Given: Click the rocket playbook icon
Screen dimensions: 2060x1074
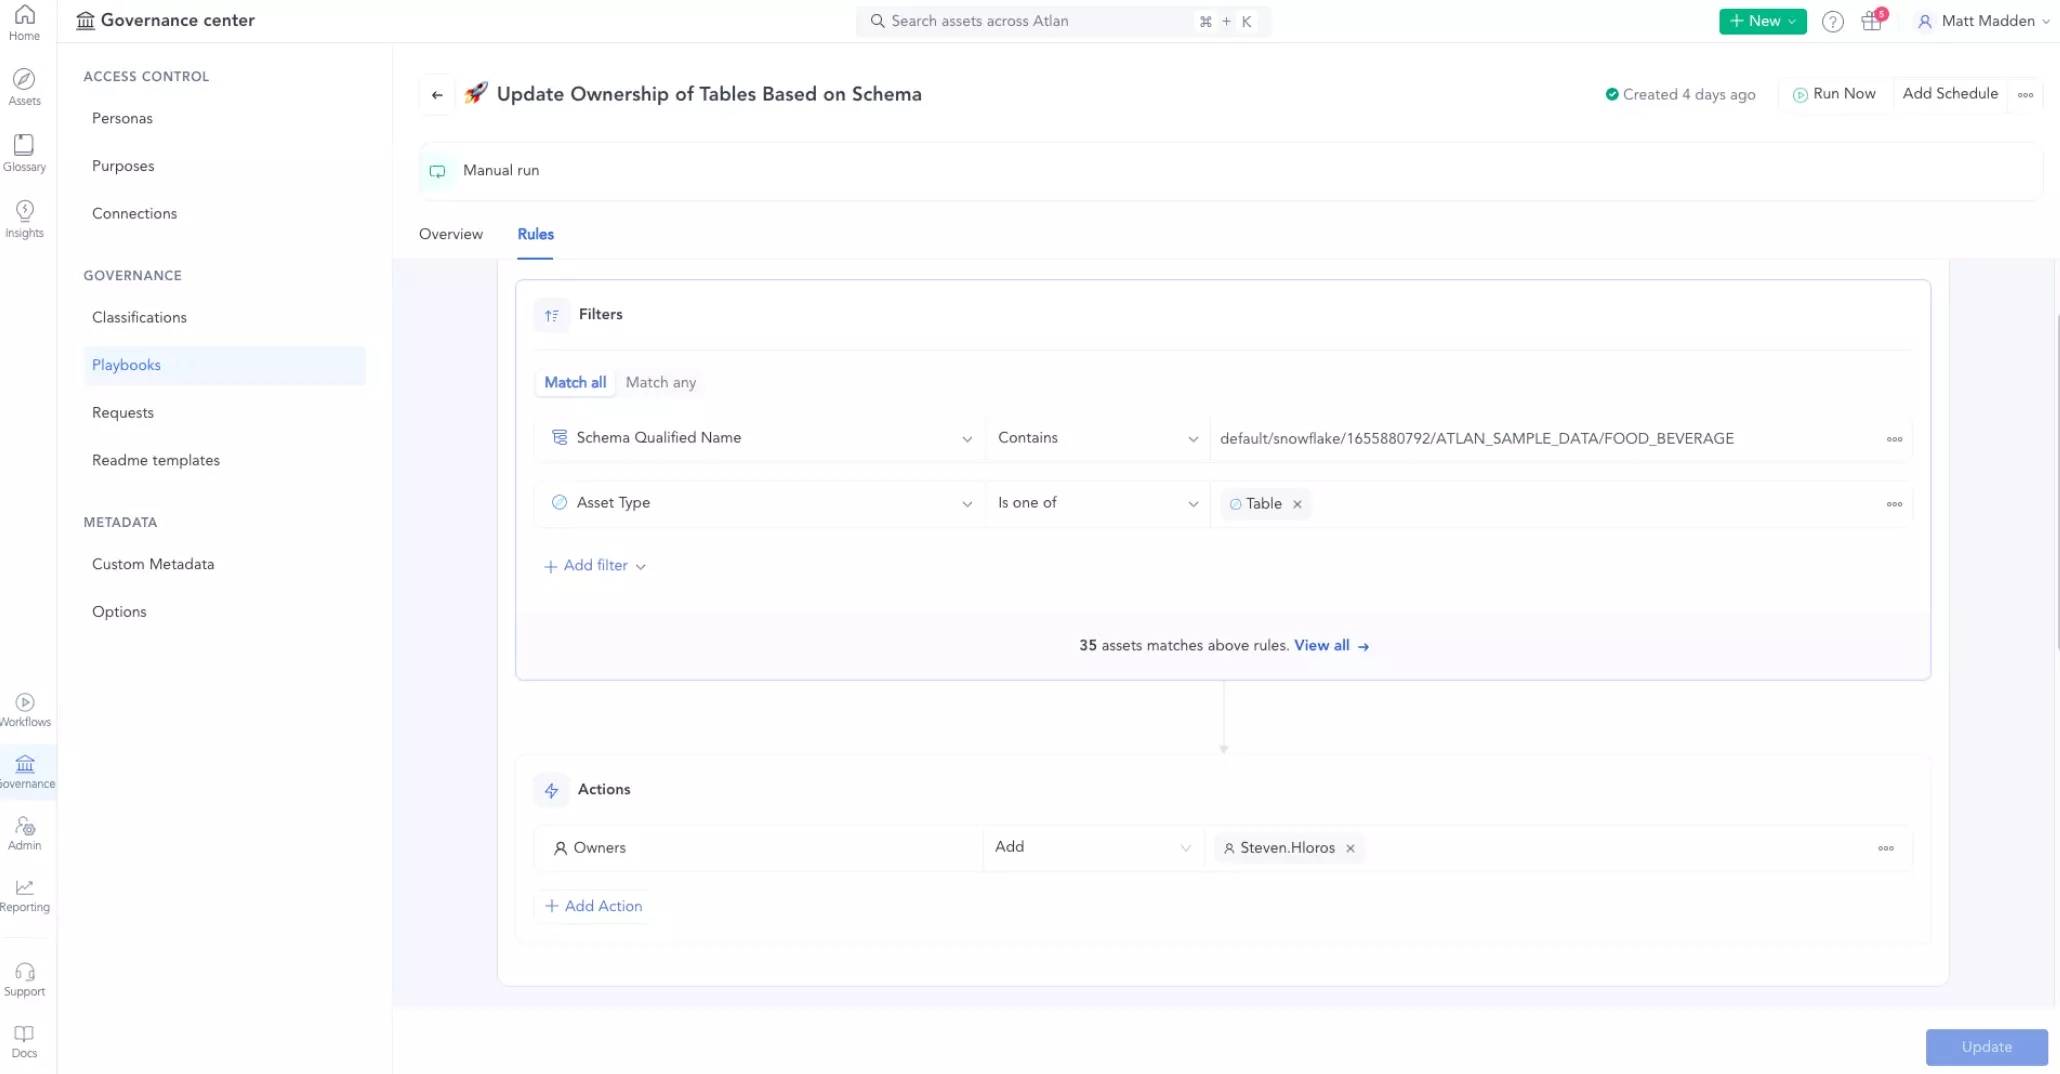Looking at the screenshot, I should point(476,93).
